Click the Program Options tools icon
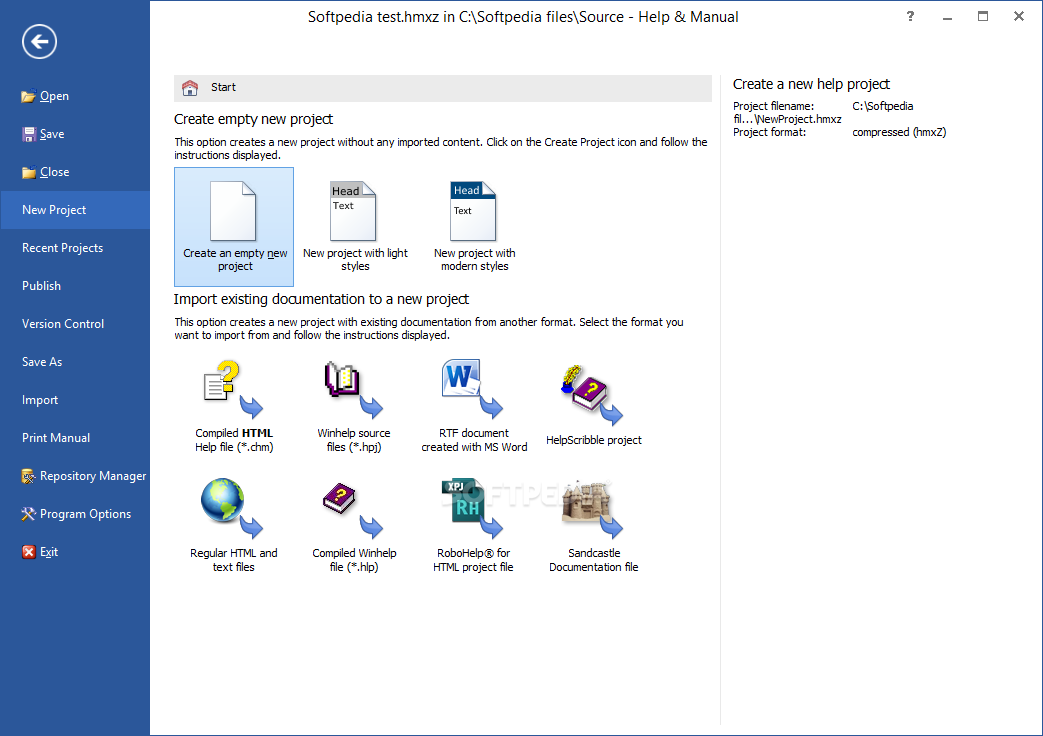Viewport: 1043px width, 736px height. [x=28, y=514]
